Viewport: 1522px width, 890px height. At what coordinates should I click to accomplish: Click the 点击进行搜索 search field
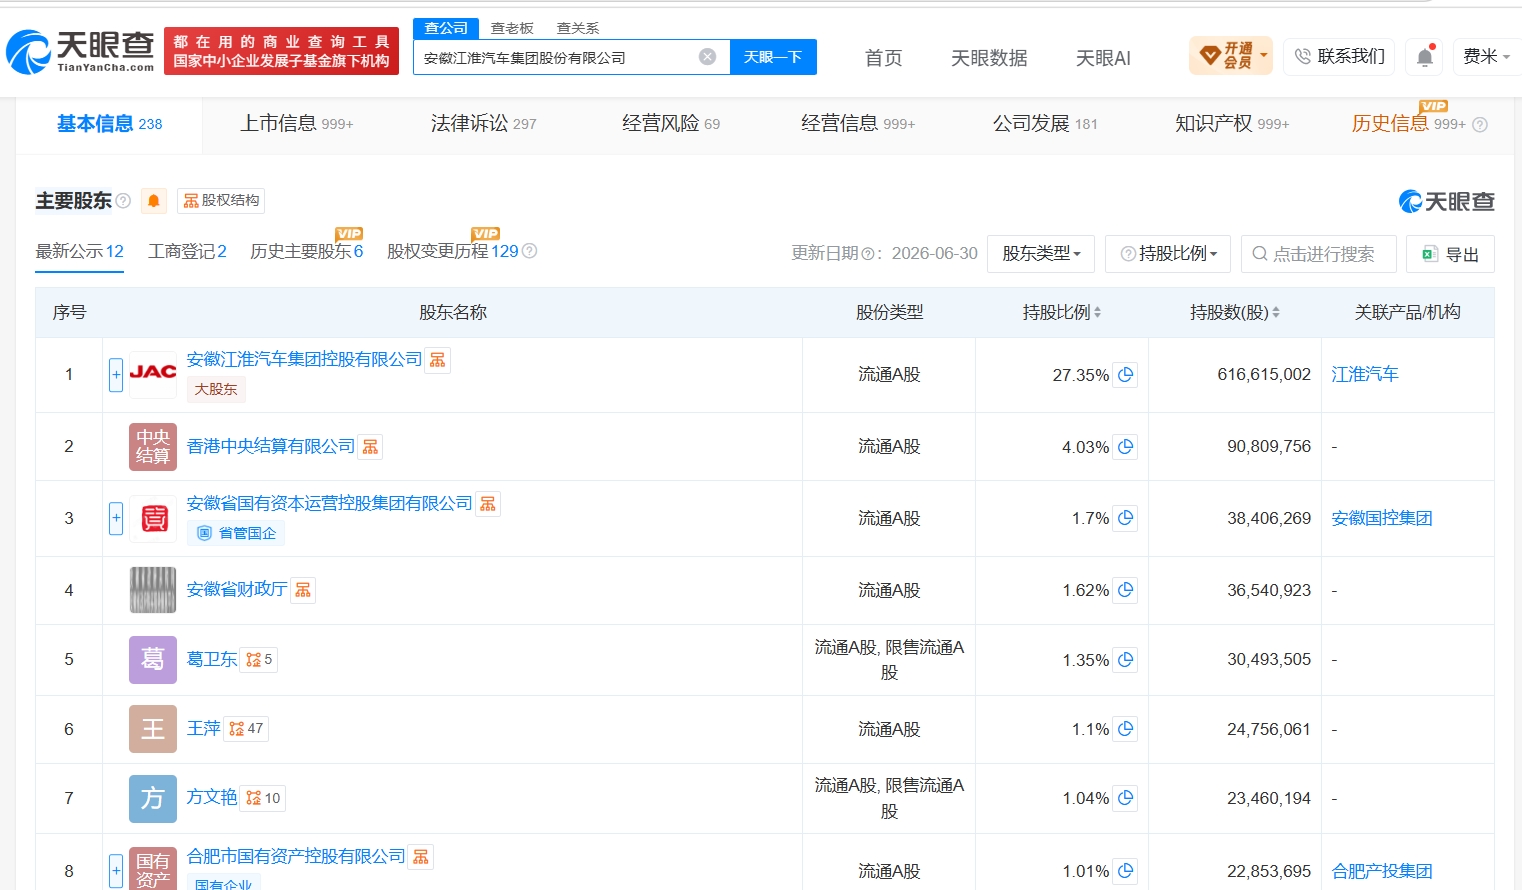[x=1318, y=254]
